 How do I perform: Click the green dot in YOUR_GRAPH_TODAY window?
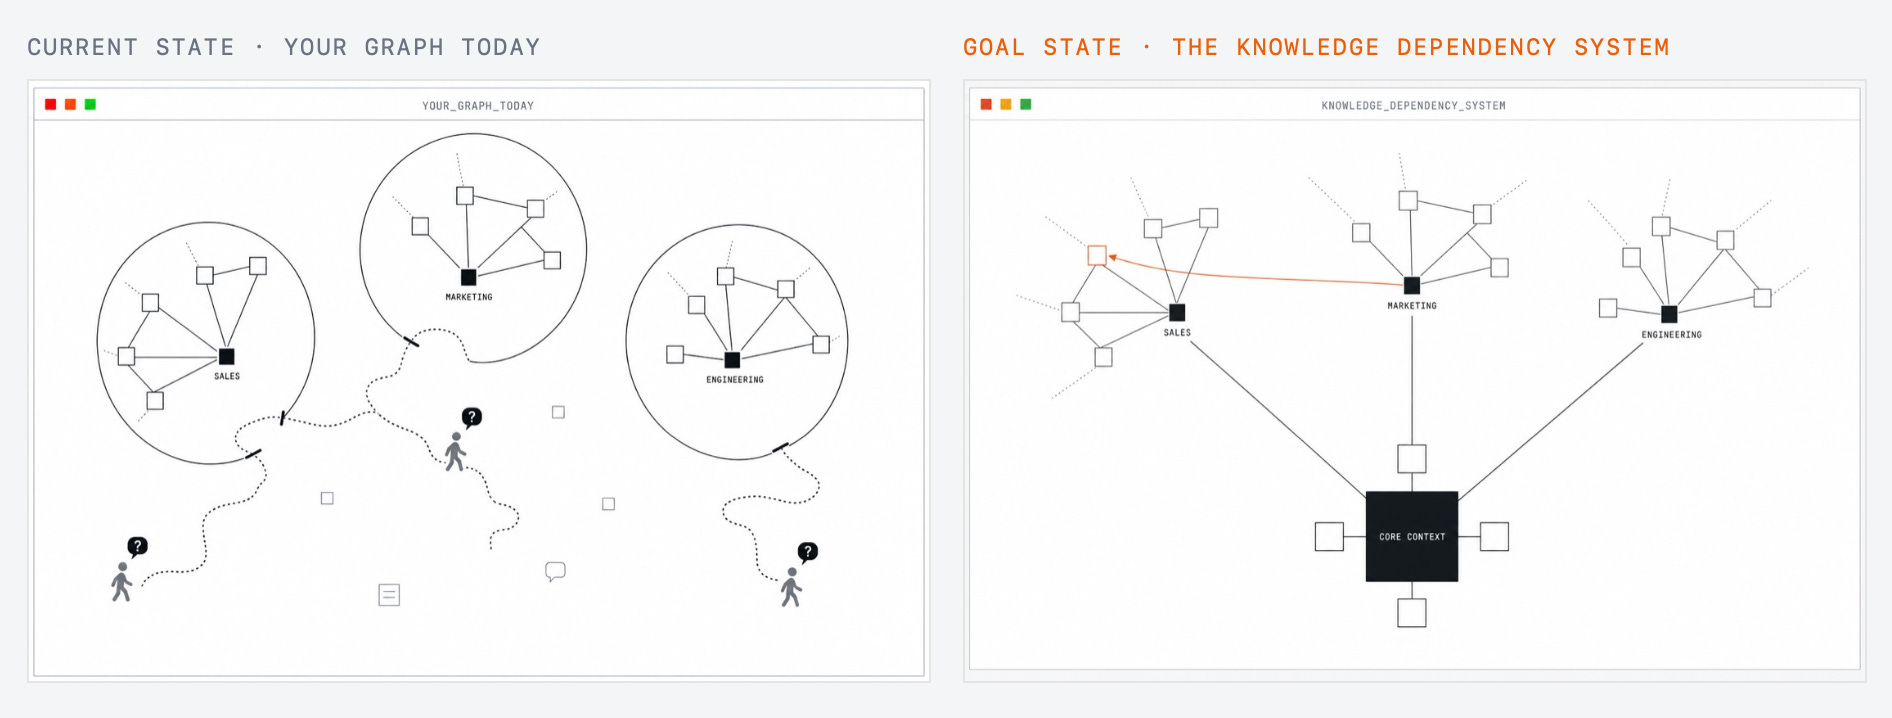90,104
